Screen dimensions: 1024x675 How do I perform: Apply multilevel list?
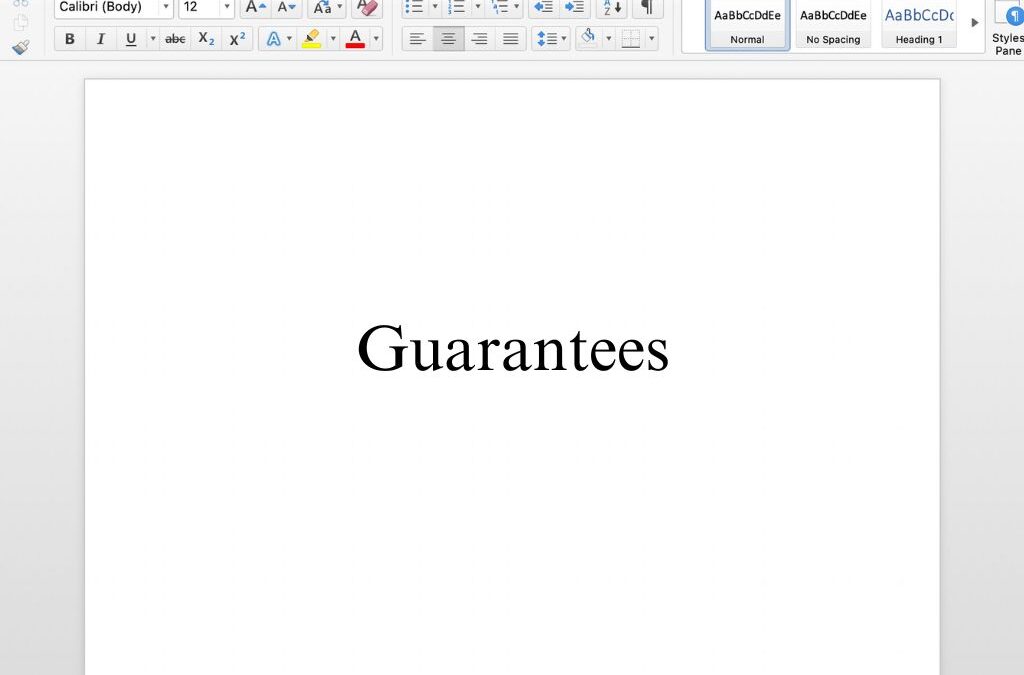[x=500, y=8]
